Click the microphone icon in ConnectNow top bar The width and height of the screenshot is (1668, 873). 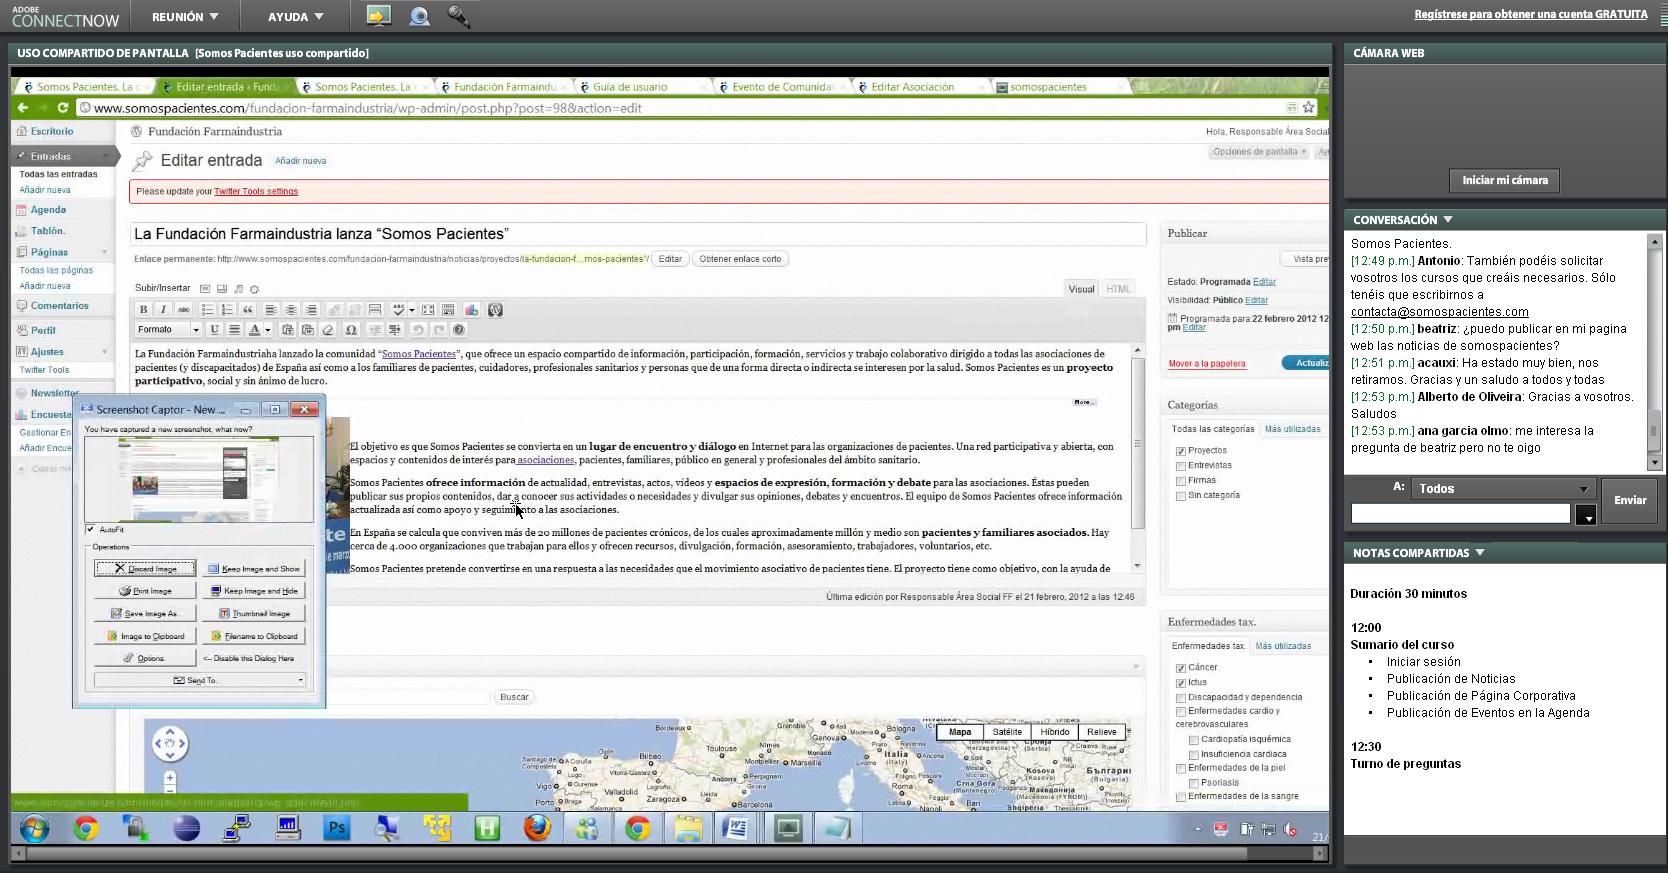tap(458, 16)
